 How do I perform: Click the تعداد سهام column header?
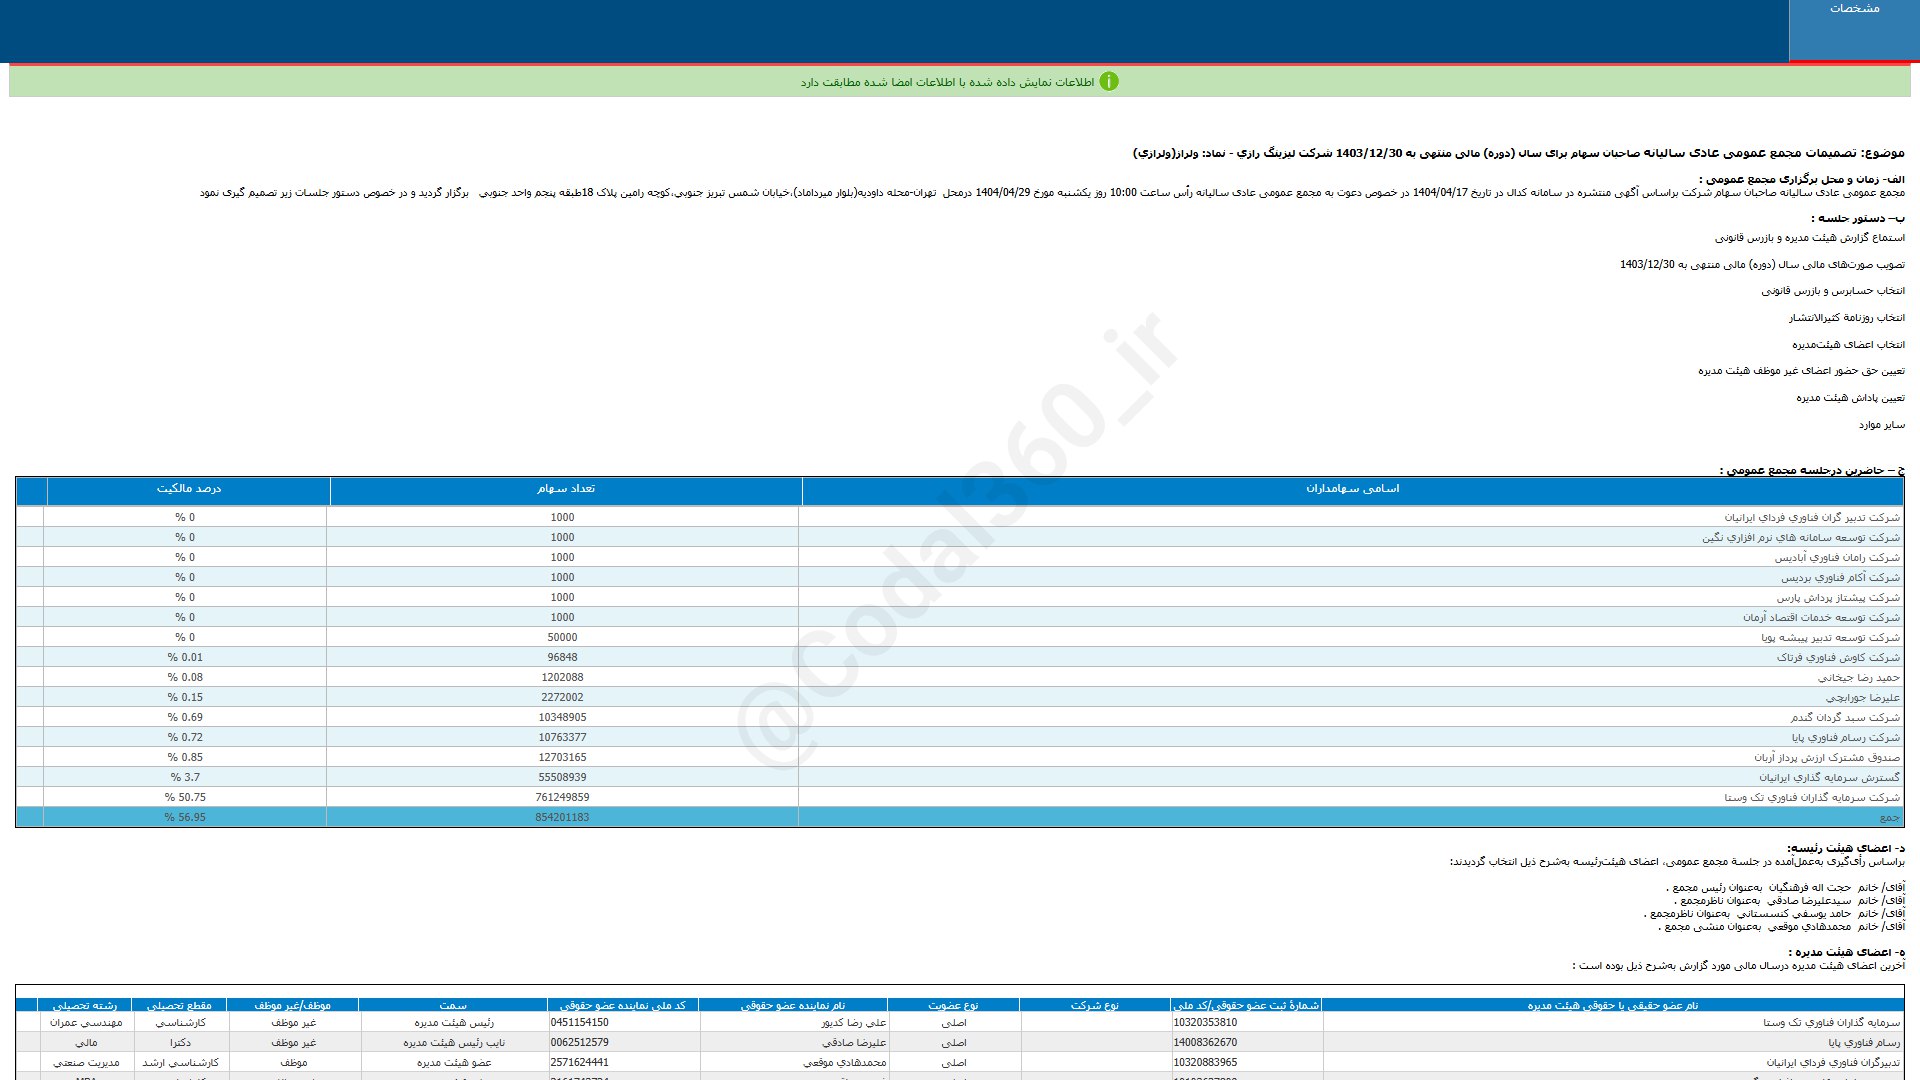click(x=566, y=489)
